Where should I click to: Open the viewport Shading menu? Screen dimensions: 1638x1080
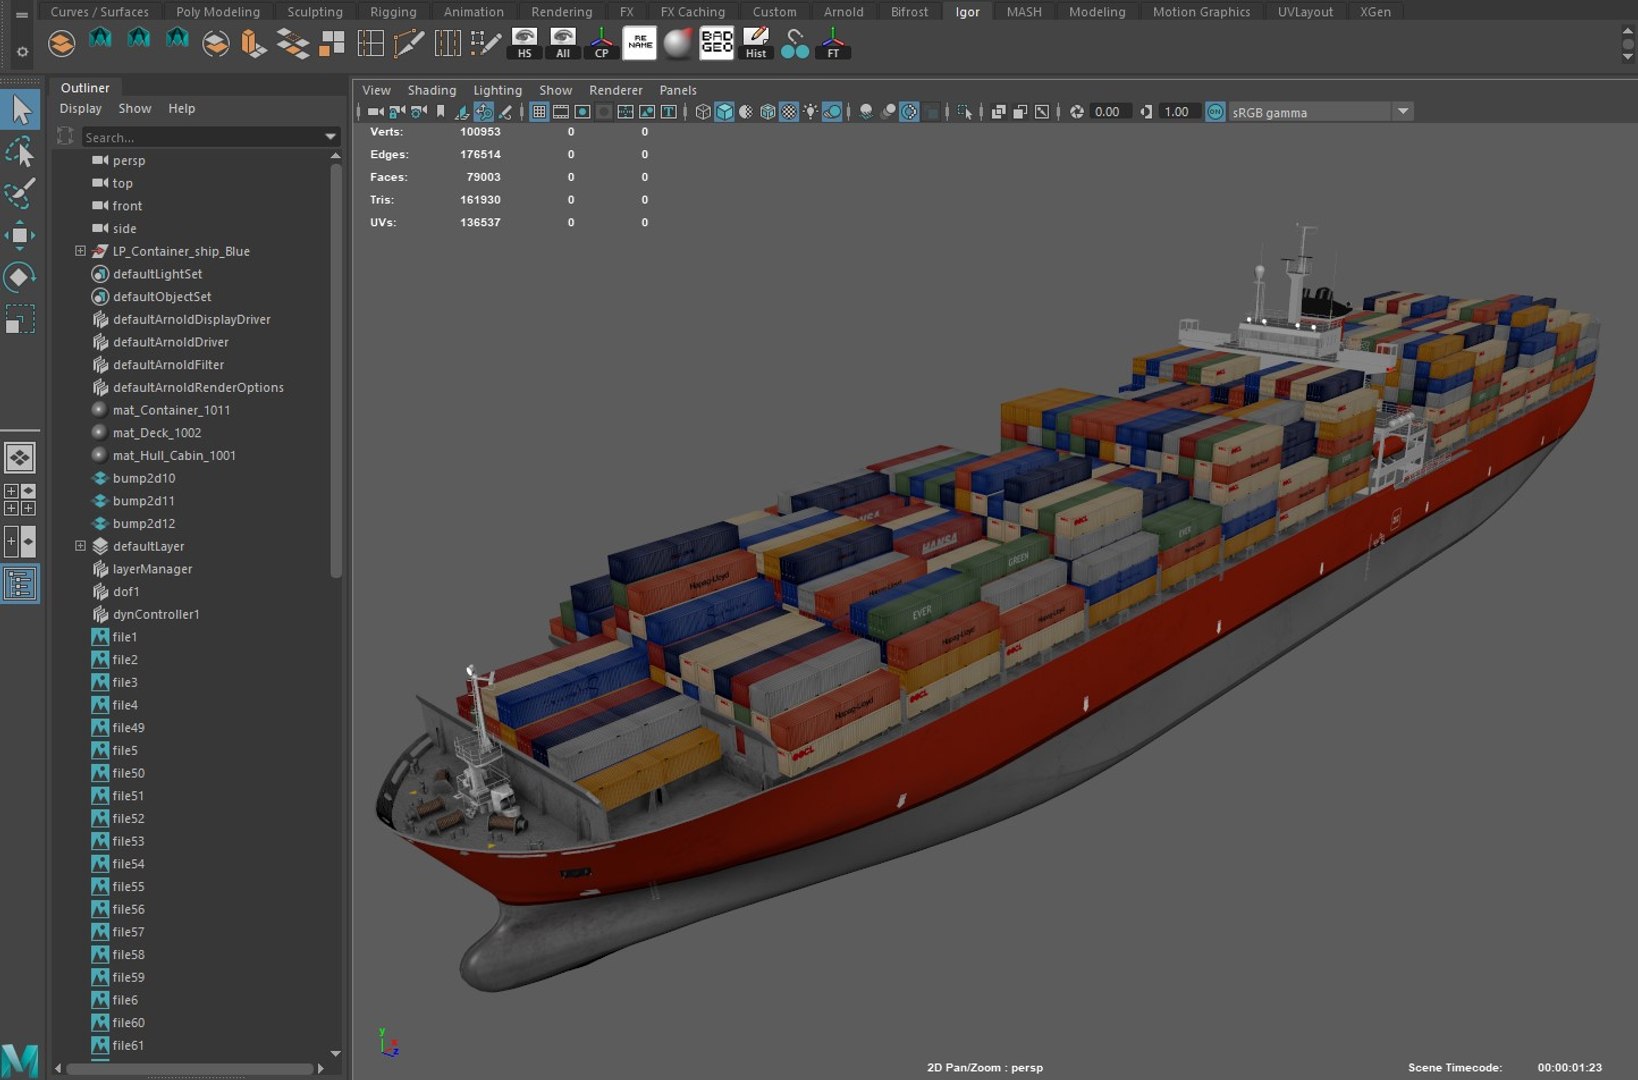click(x=431, y=90)
